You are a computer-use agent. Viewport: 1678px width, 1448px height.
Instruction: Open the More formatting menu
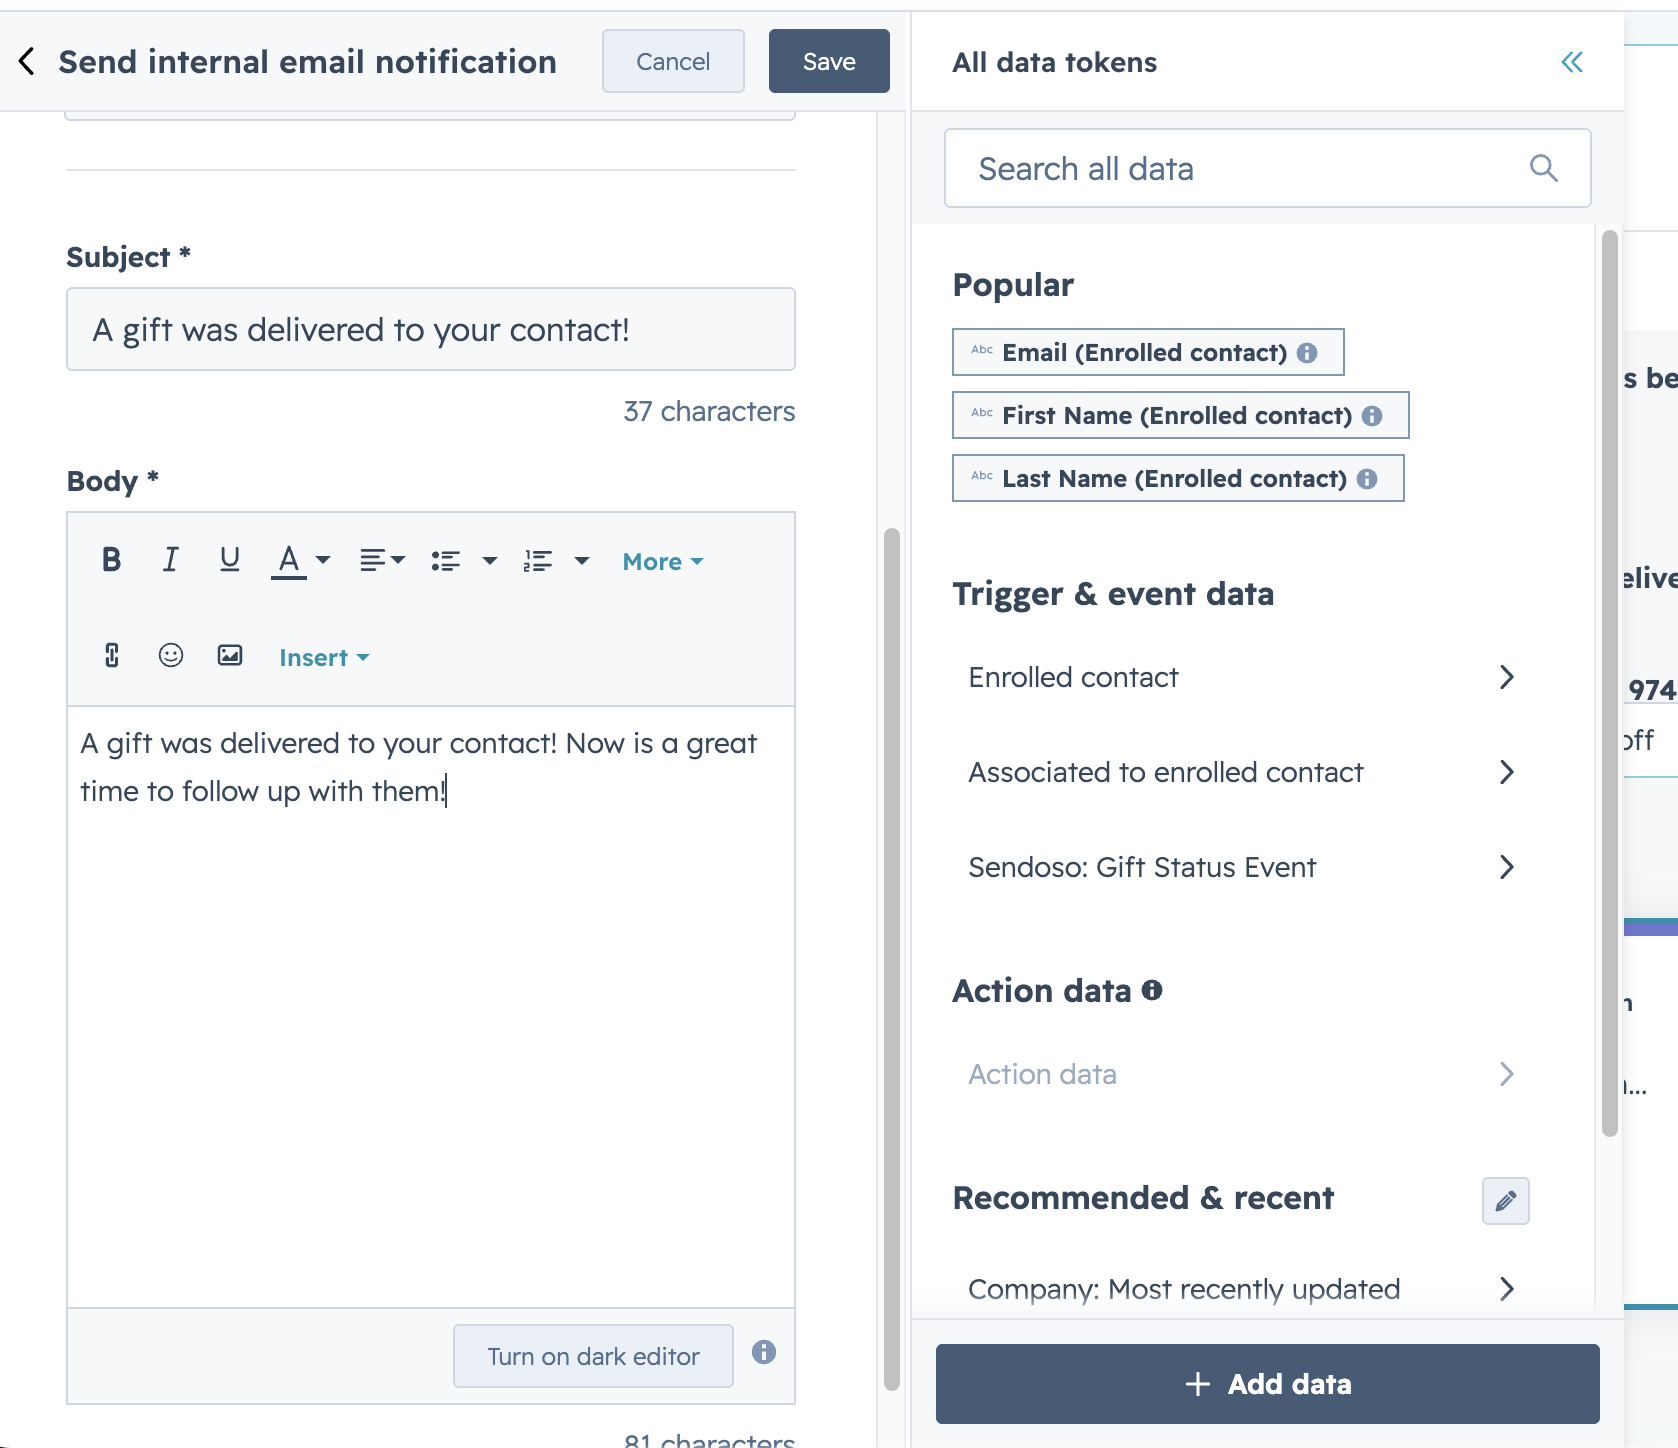coord(663,562)
